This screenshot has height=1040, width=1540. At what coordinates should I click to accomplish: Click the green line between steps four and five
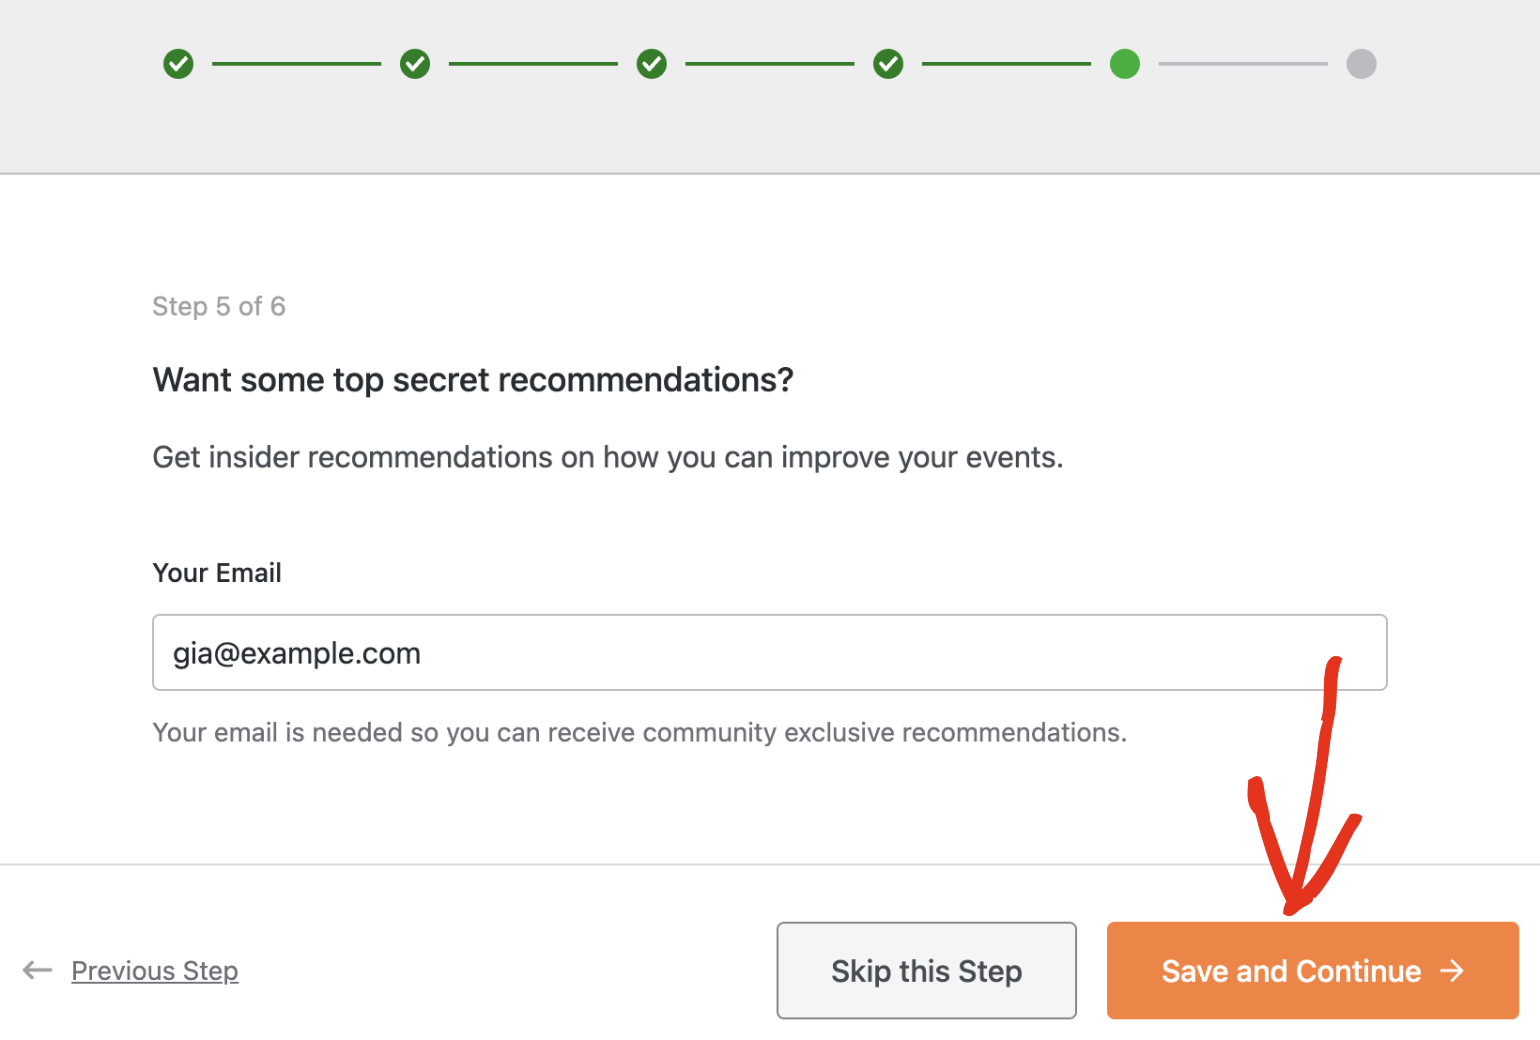[1006, 64]
